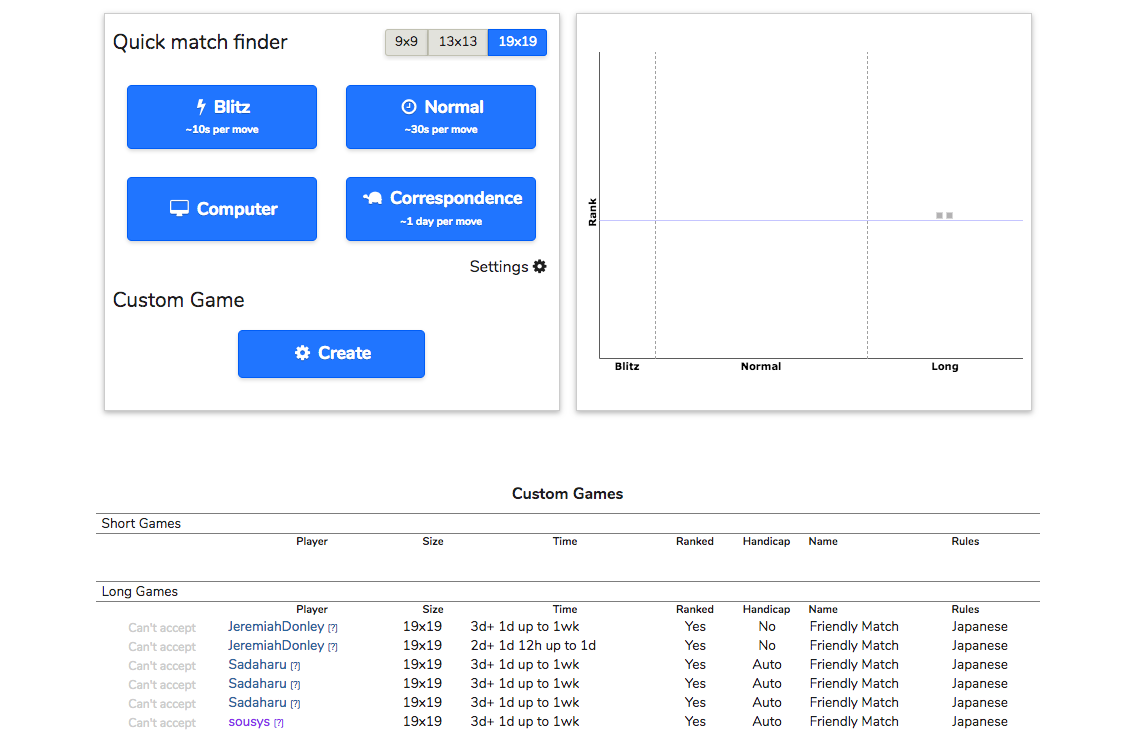Viewport: 1139px width, 736px height.
Task: Click rank question mark beside sousys
Action: tap(279, 723)
